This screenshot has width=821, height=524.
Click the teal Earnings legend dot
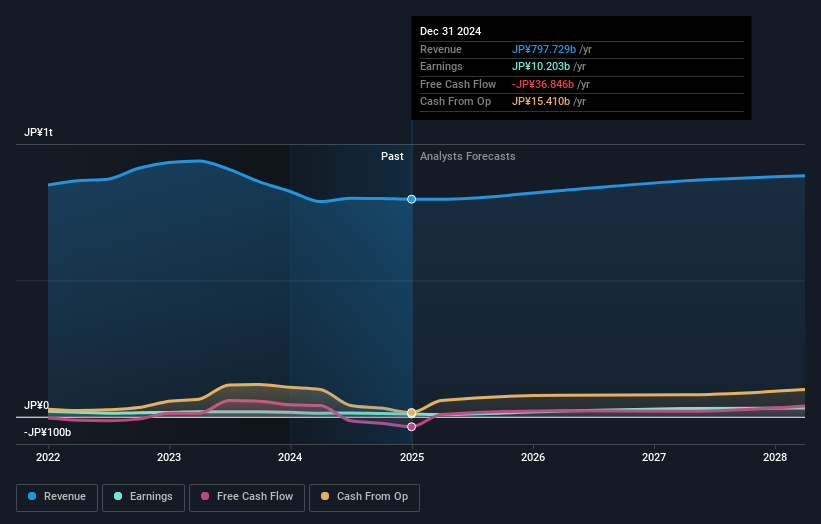point(118,496)
